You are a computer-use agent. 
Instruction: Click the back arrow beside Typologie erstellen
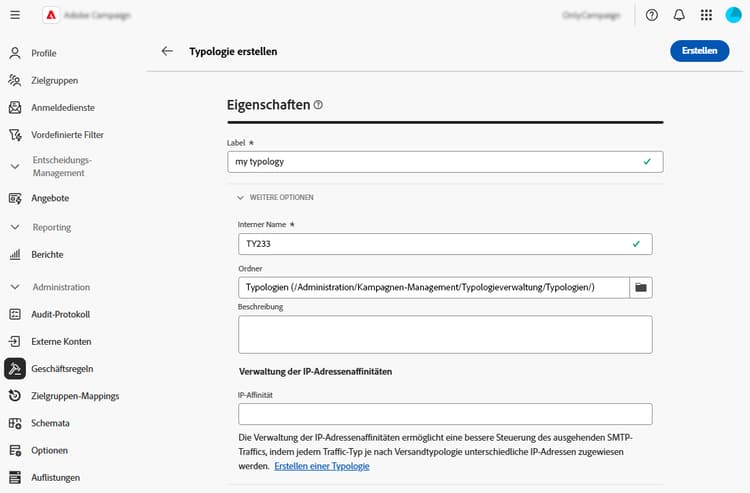point(167,51)
